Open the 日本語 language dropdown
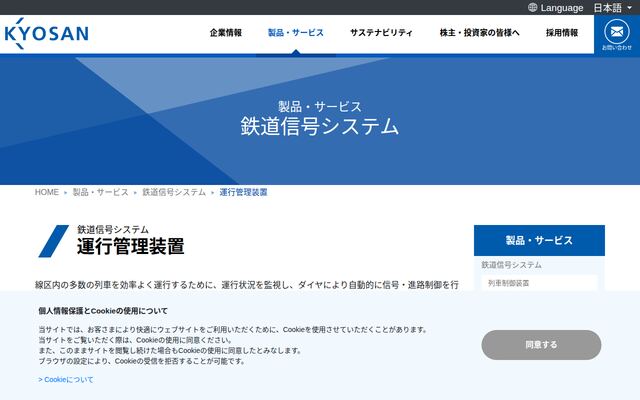Screen dimensions: 640x400 click(612, 8)
